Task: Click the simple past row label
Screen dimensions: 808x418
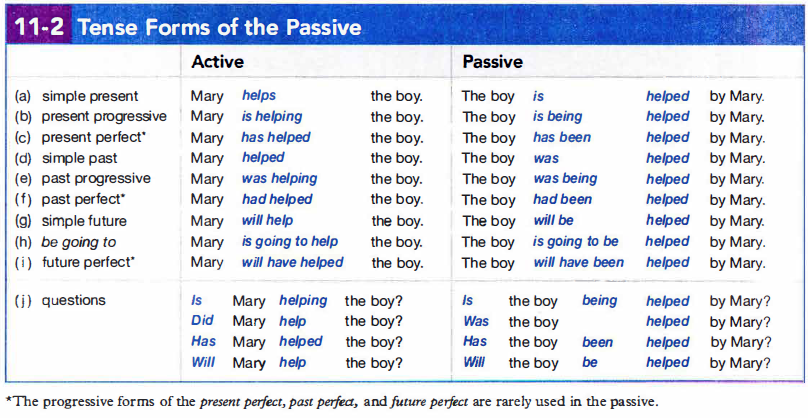Action: tap(79, 158)
